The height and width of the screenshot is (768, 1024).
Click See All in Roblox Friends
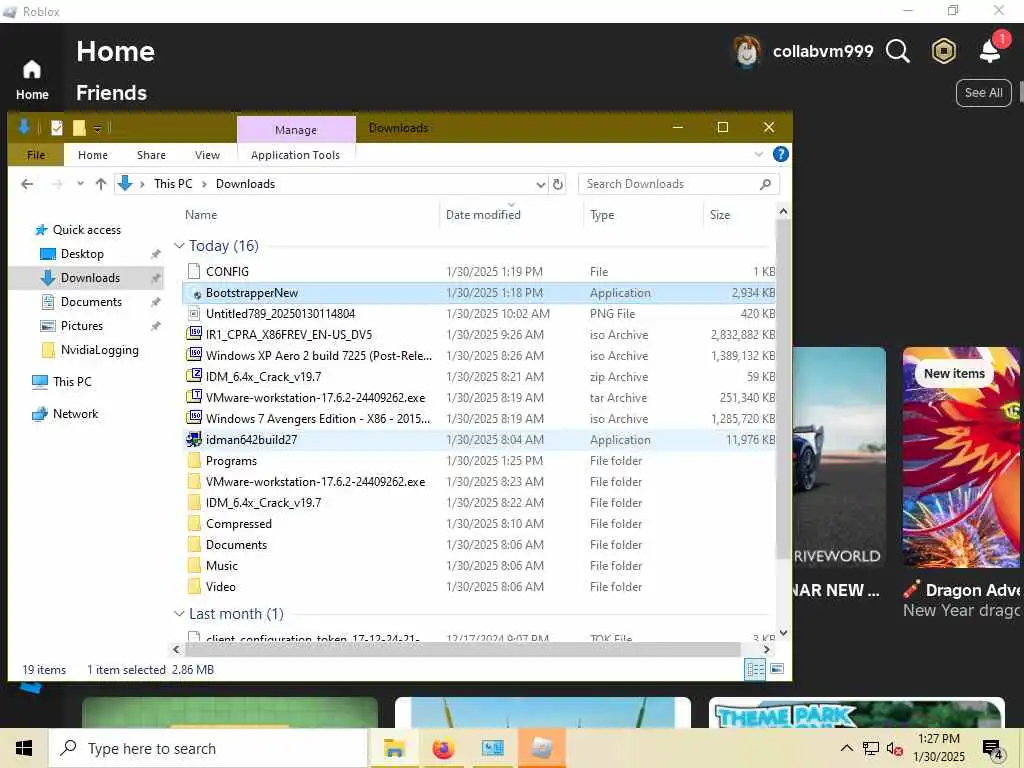(x=984, y=93)
